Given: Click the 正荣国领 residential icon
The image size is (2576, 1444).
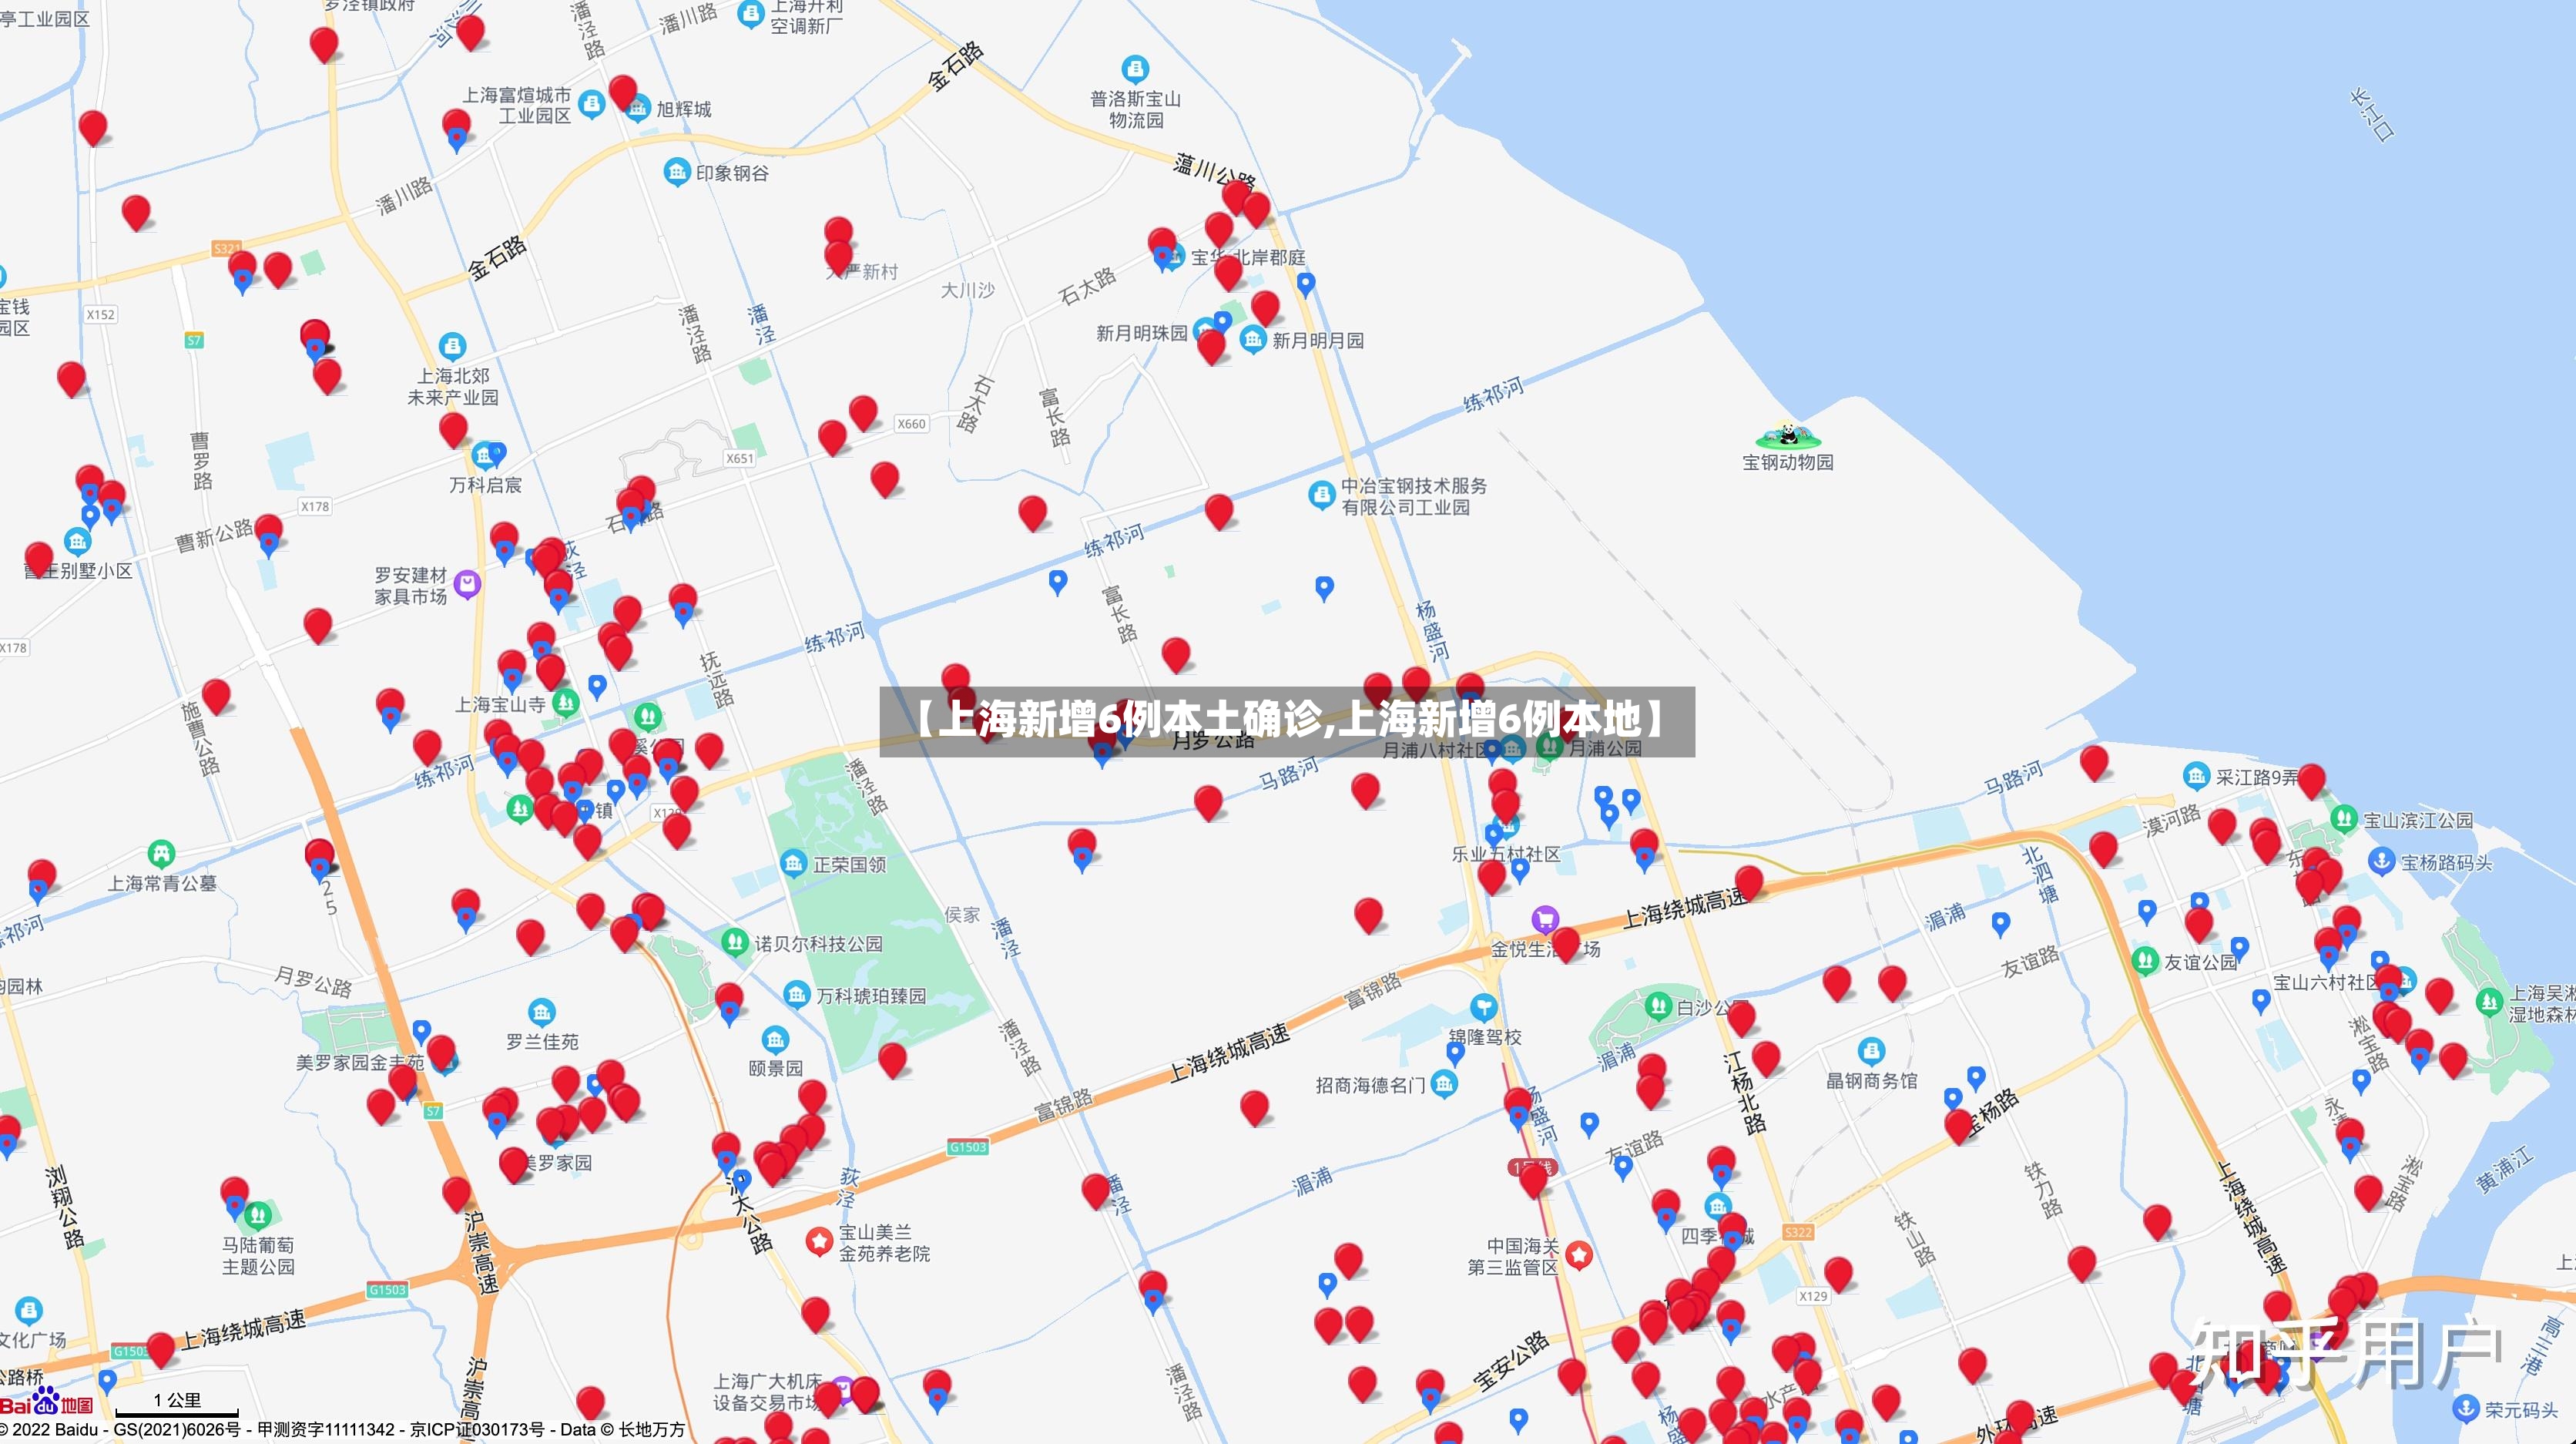Looking at the screenshot, I should (793, 863).
